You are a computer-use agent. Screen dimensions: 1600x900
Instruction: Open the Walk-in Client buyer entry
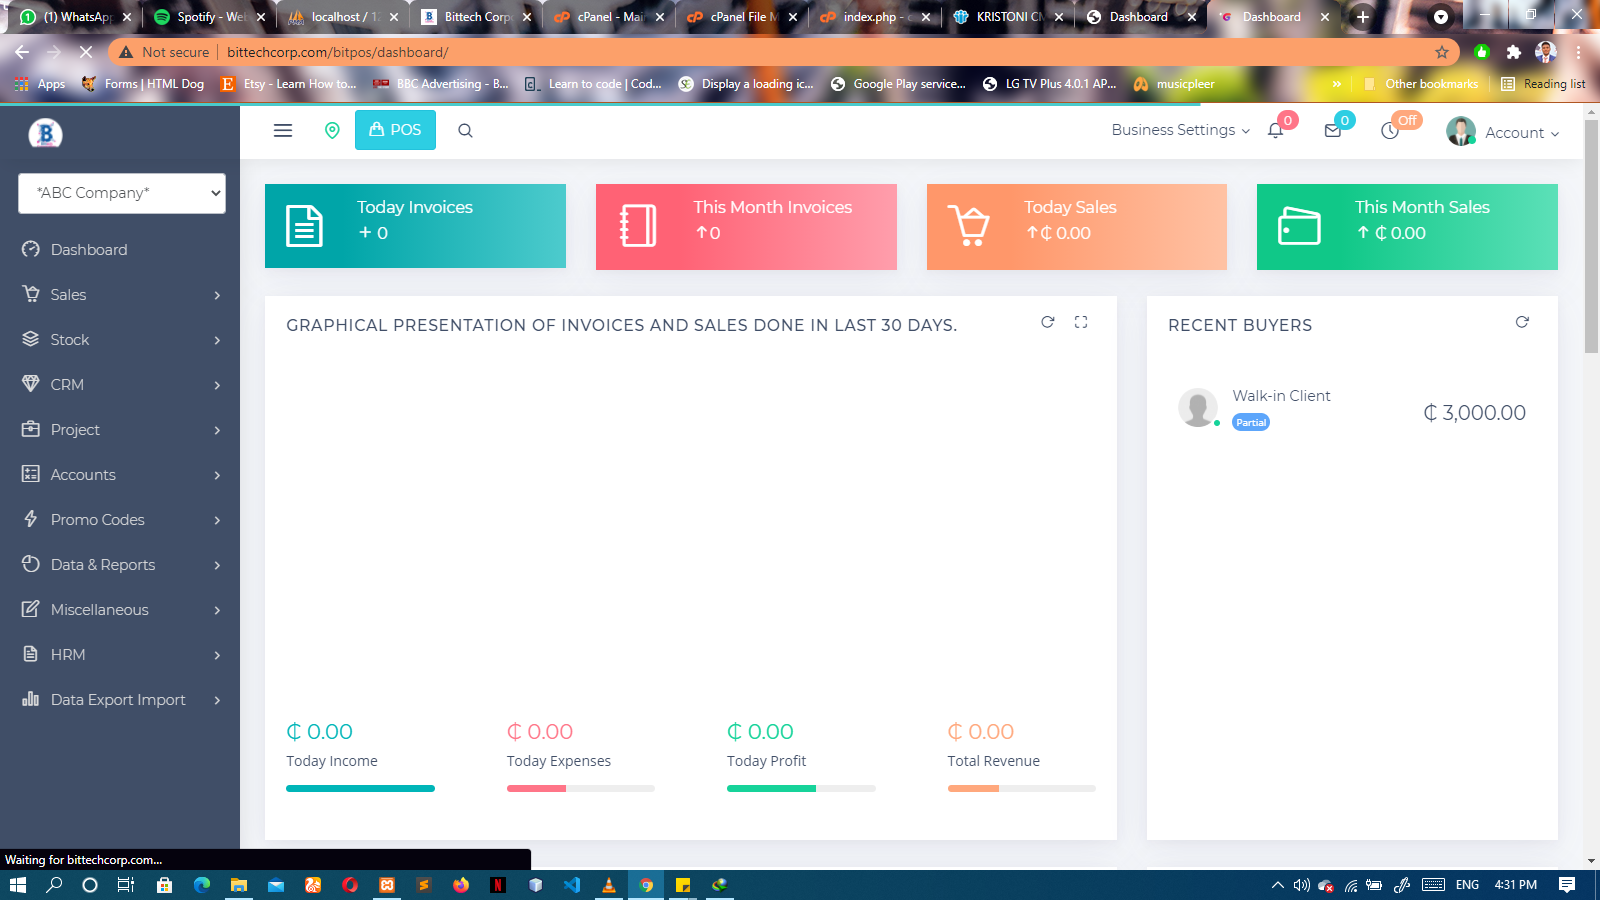pyautogui.click(x=1281, y=396)
